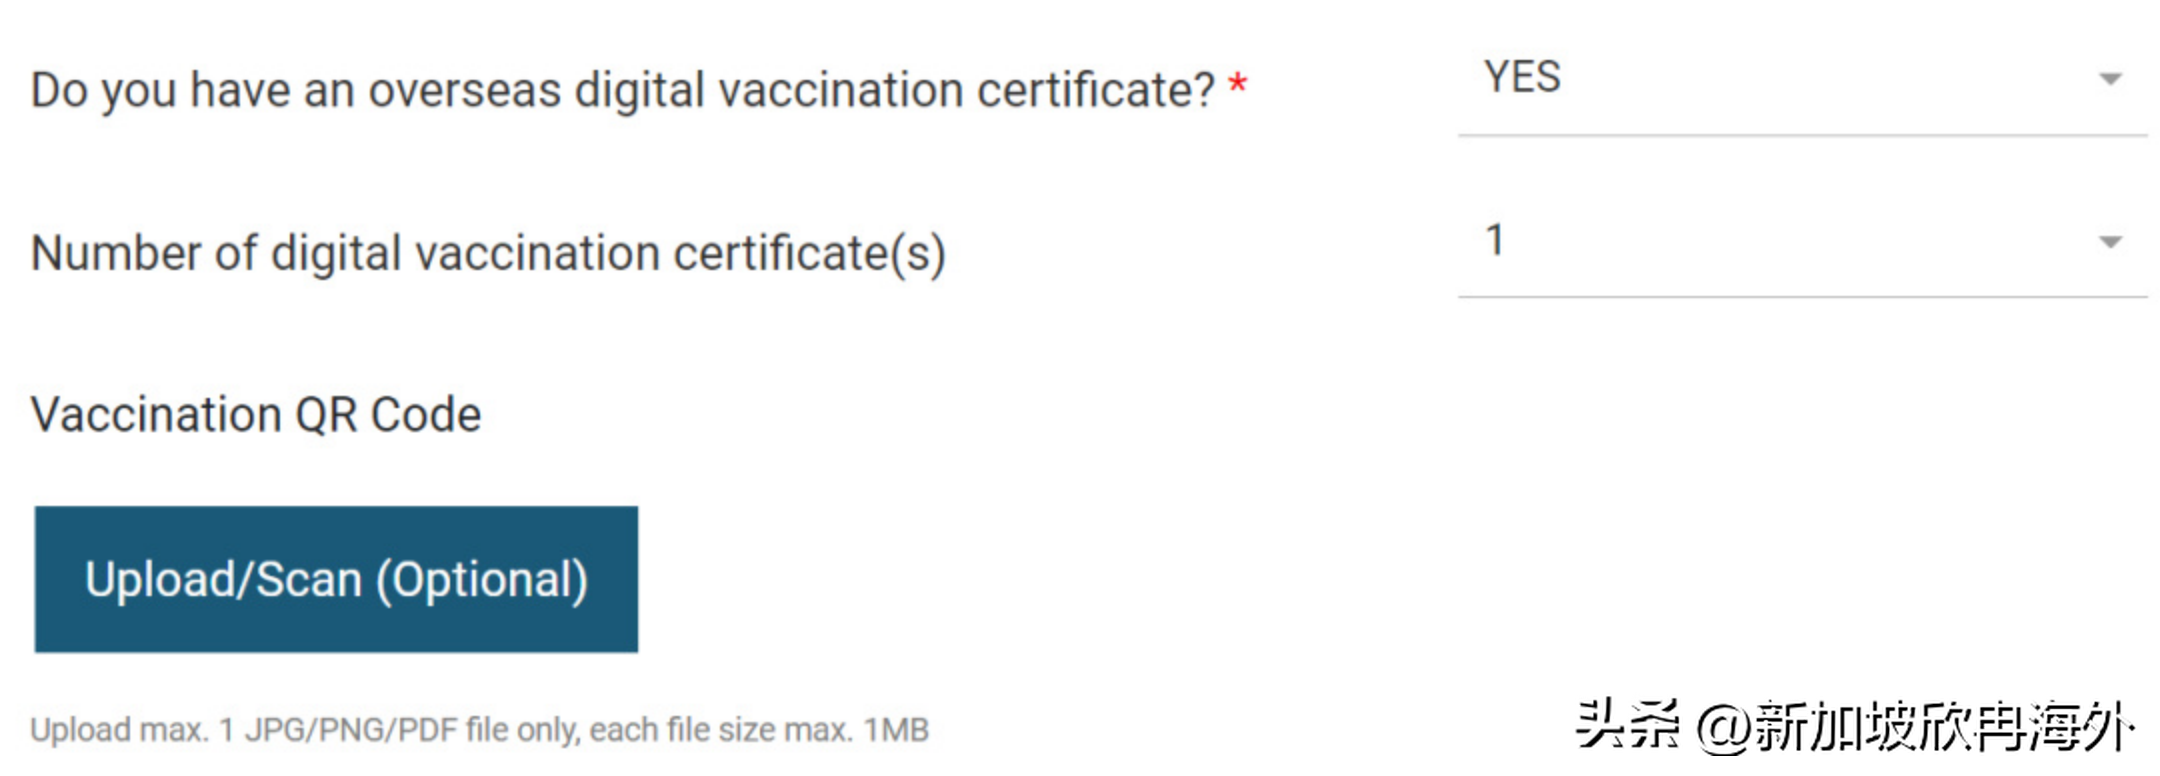Select the YES value in the combo box
Screen dimensions: 2160x776
point(1522,77)
